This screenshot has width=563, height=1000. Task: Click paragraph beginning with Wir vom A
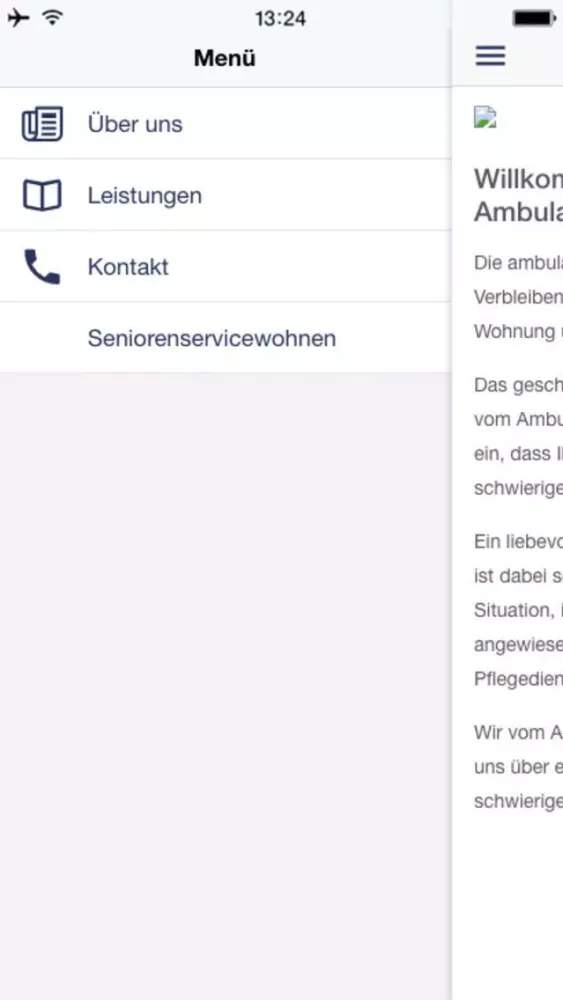tap(518, 767)
